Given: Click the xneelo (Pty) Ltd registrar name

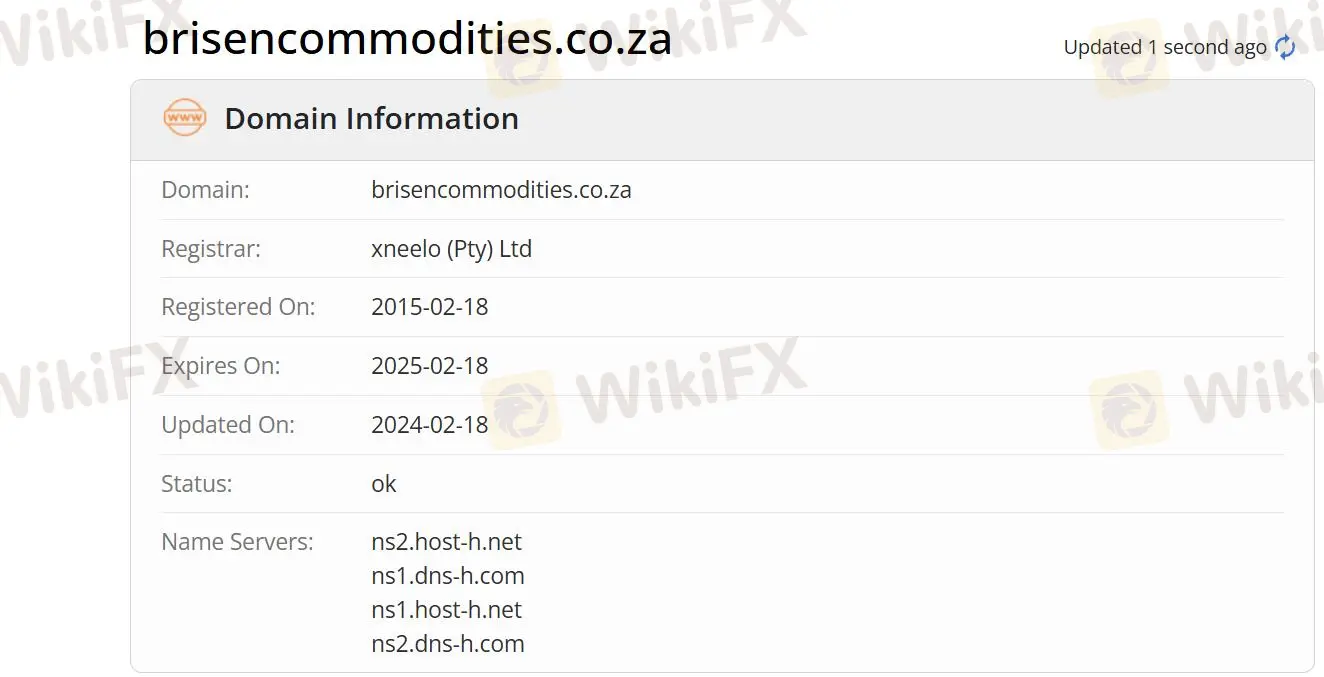Looking at the screenshot, I should pos(451,248).
